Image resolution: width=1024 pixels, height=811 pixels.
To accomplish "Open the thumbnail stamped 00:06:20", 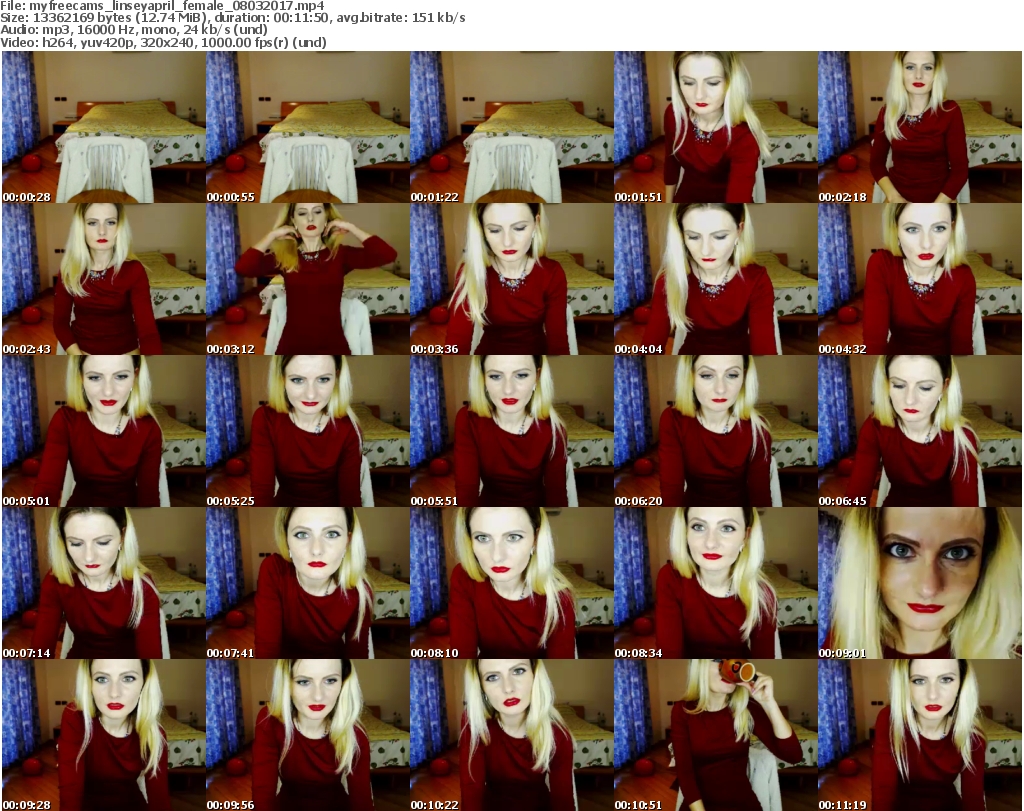I will point(716,431).
